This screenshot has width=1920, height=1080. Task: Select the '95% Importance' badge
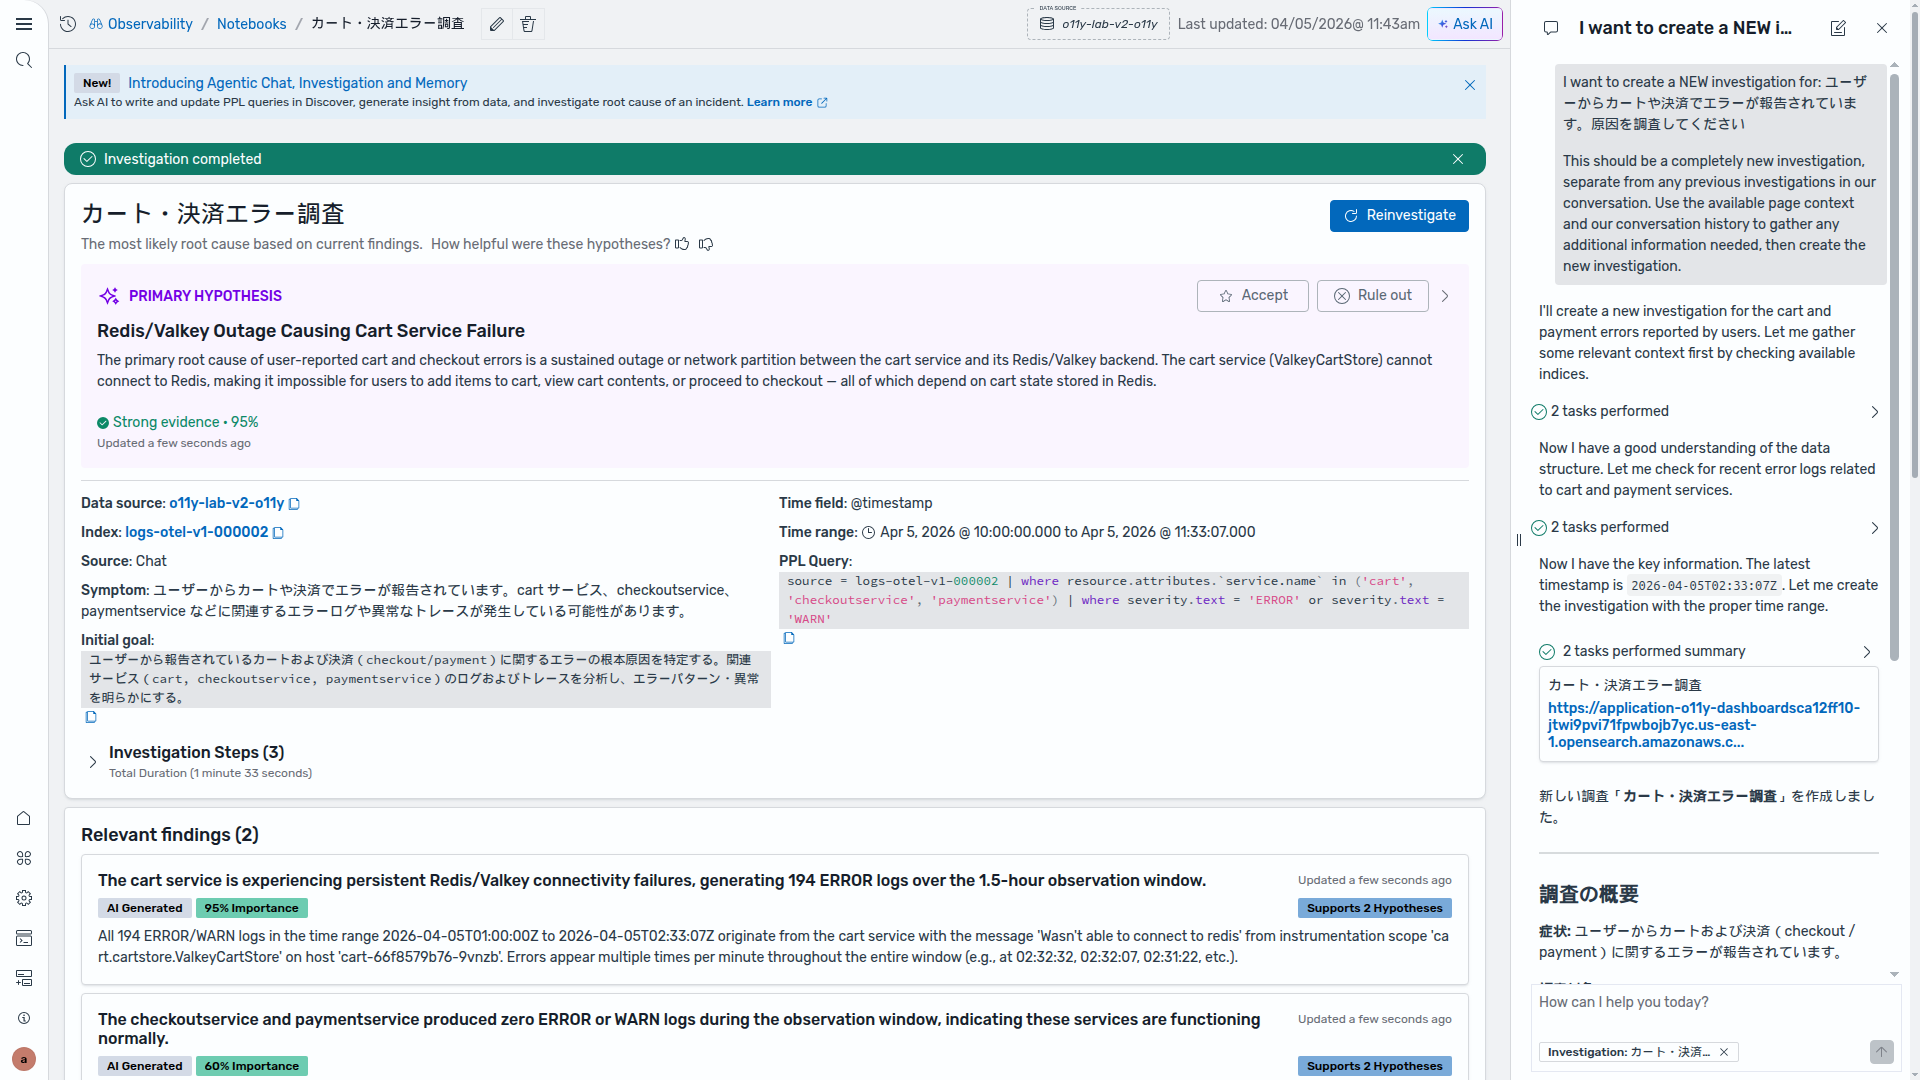251,908
